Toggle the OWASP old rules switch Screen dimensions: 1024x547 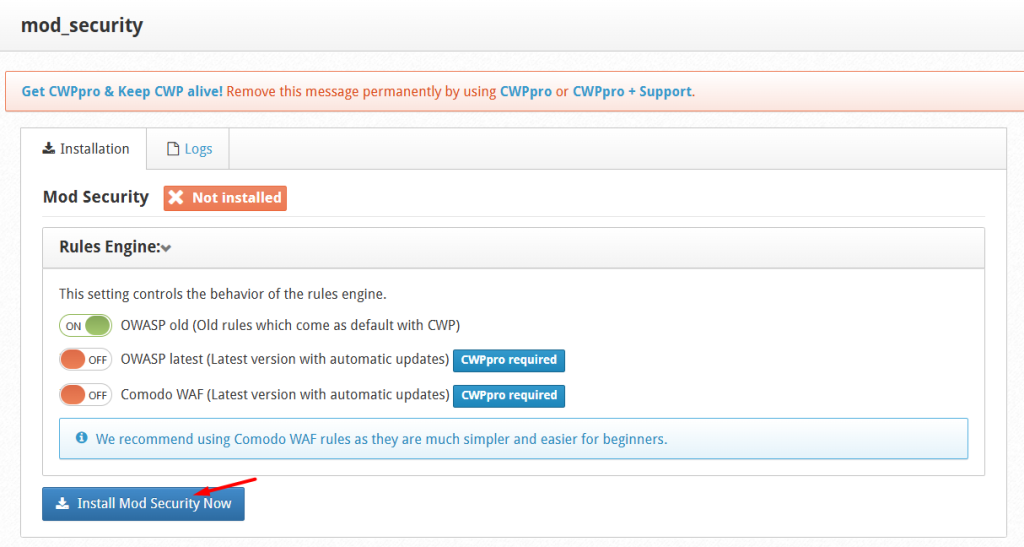(86, 326)
